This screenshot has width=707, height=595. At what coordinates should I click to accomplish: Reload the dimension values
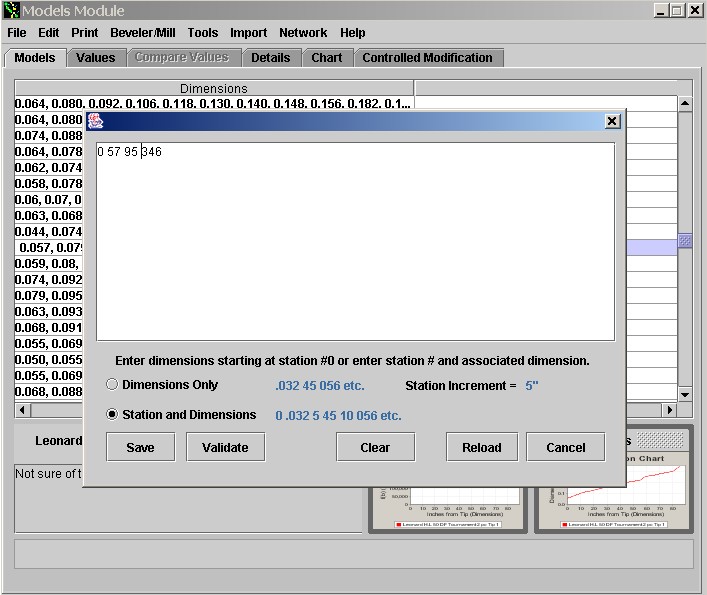tap(481, 447)
